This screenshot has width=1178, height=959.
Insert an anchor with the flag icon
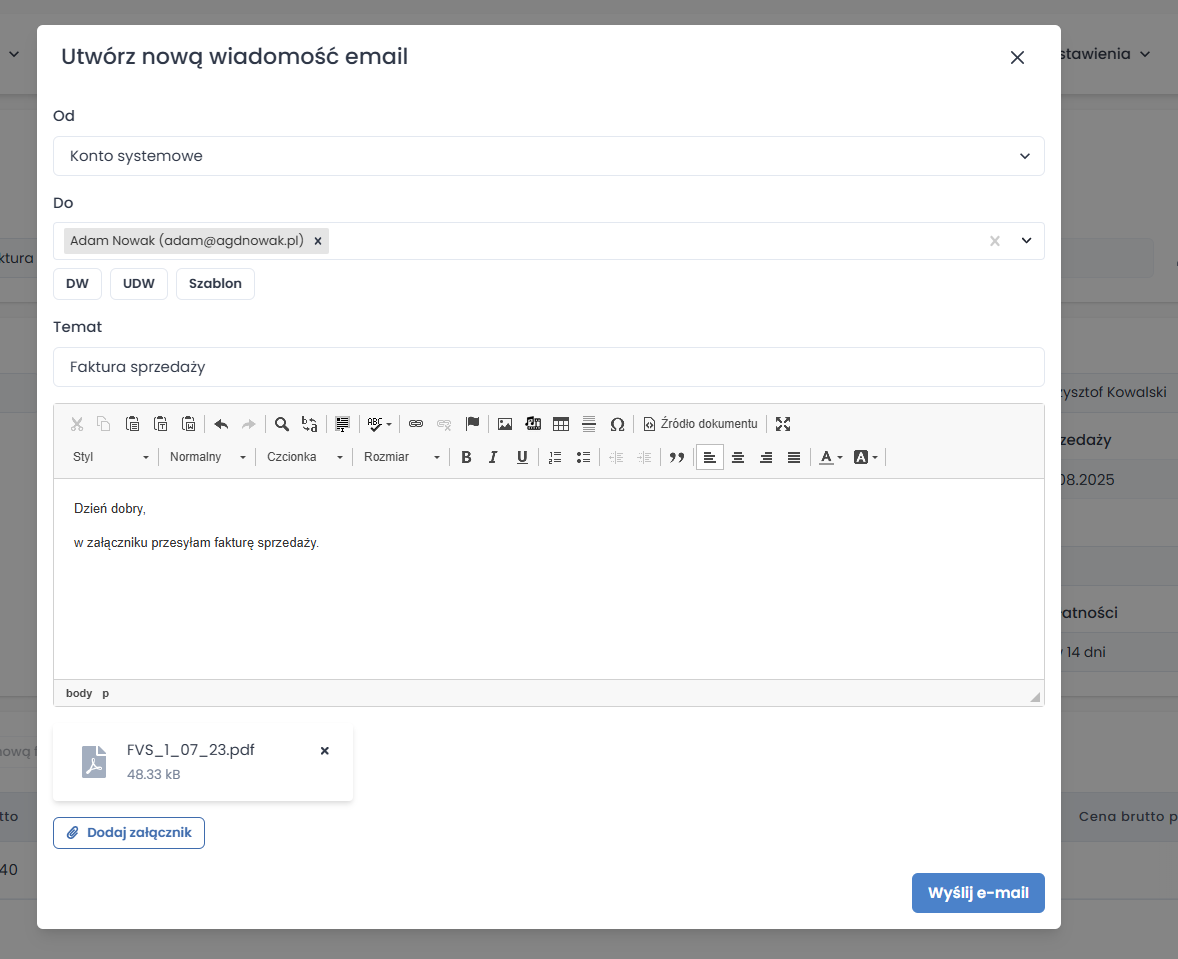472,424
